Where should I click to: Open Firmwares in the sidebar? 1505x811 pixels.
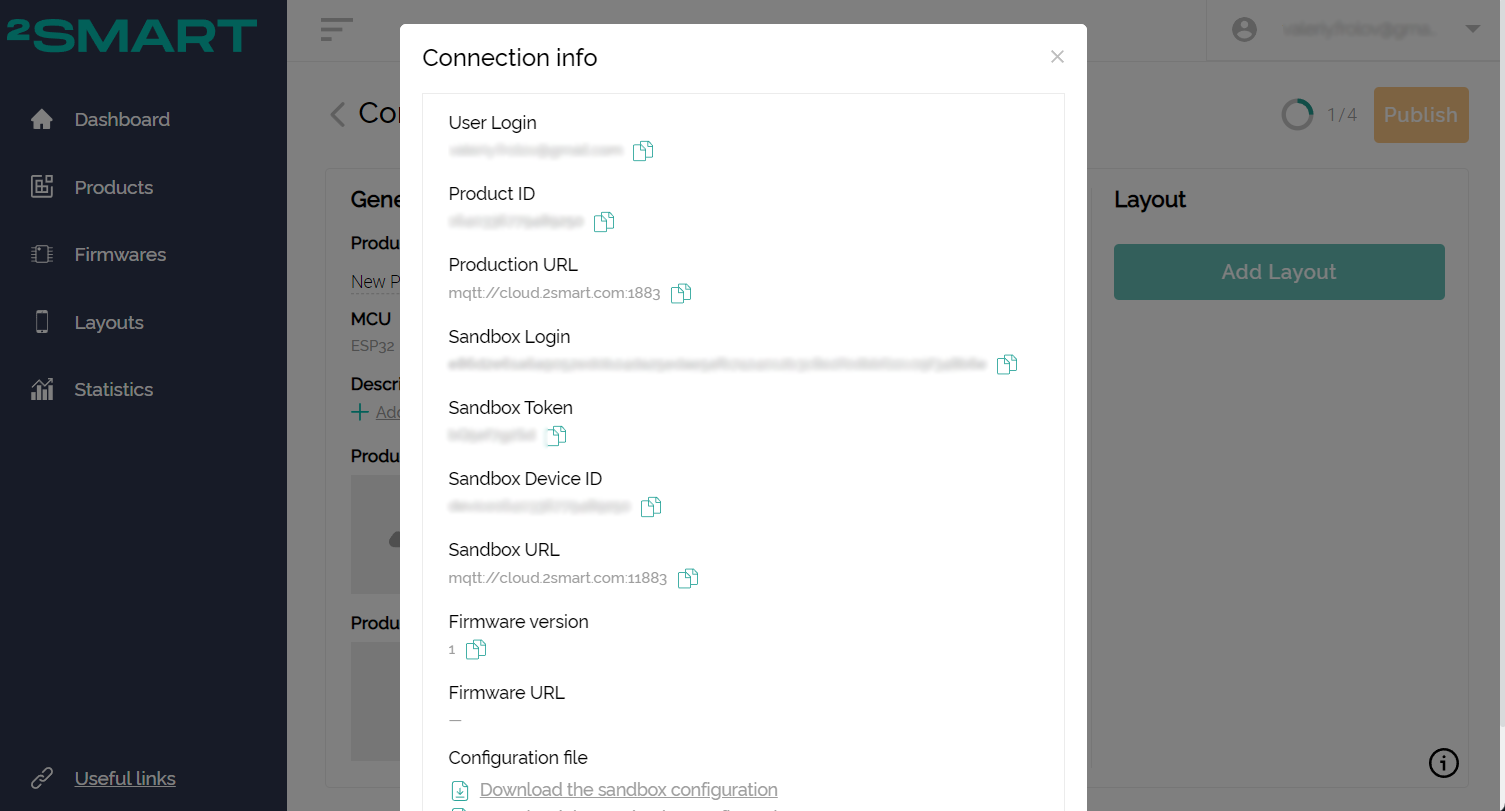click(x=120, y=254)
